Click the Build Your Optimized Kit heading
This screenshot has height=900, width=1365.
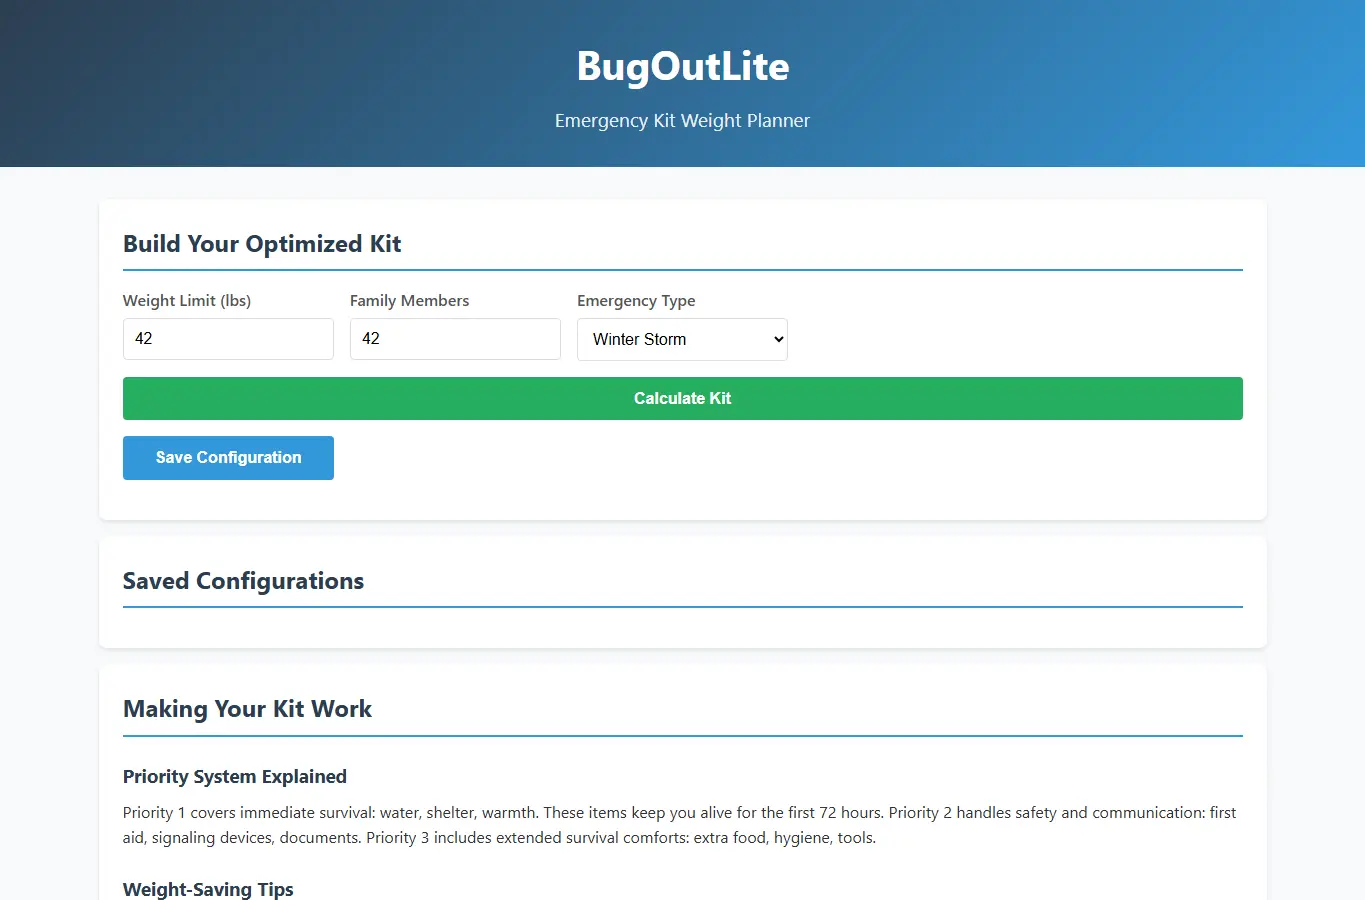(262, 244)
